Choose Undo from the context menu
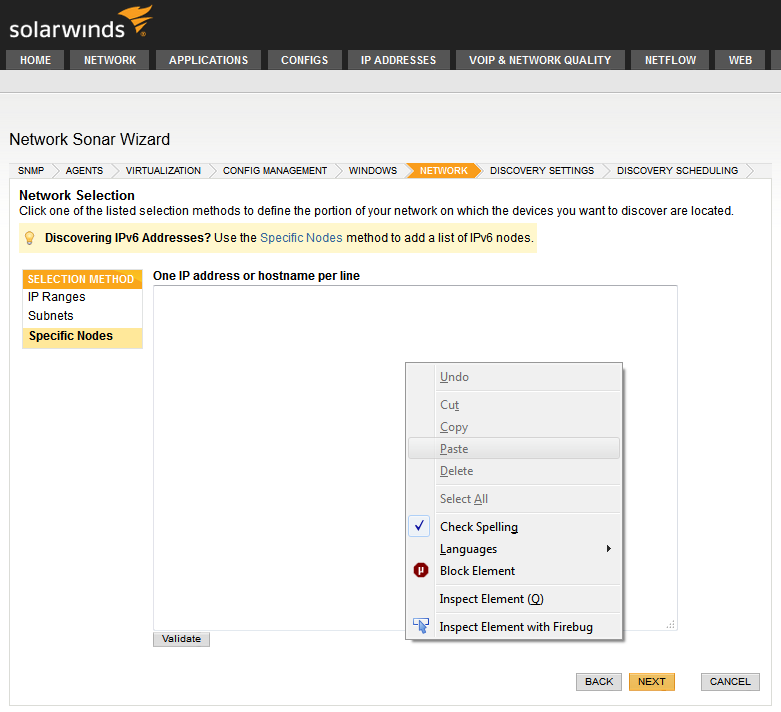The image size is (781, 712). click(x=514, y=377)
